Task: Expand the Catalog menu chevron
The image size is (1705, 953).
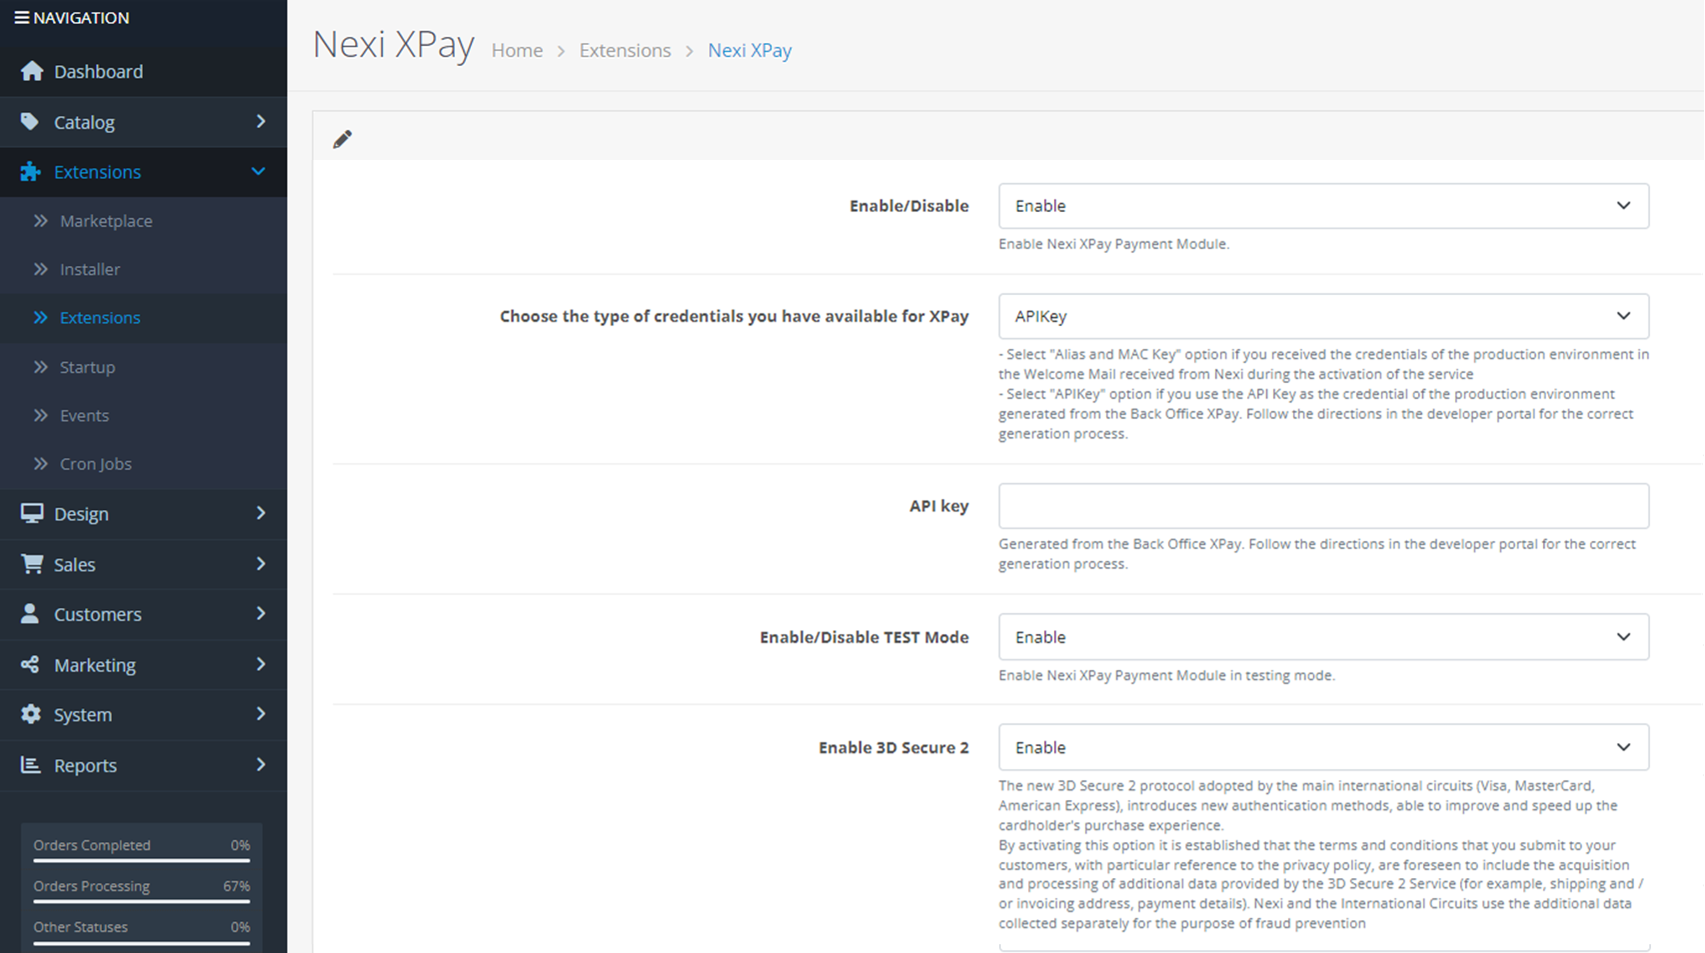Action: [x=261, y=122]
